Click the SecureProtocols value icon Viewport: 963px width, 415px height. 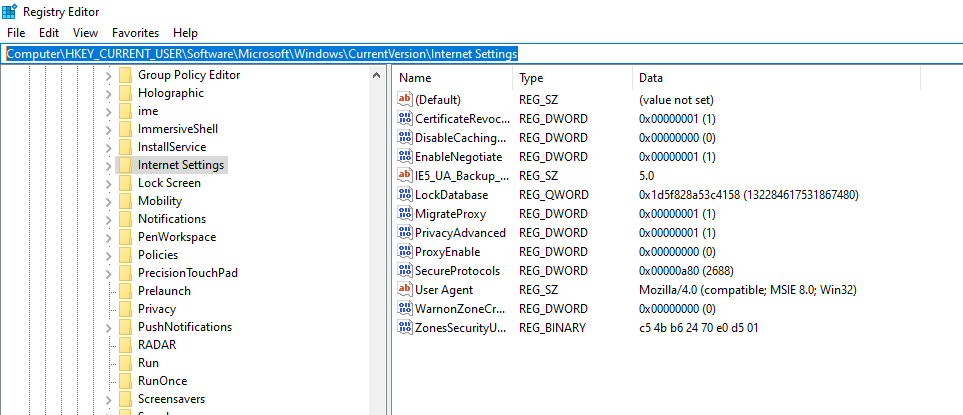405,271
